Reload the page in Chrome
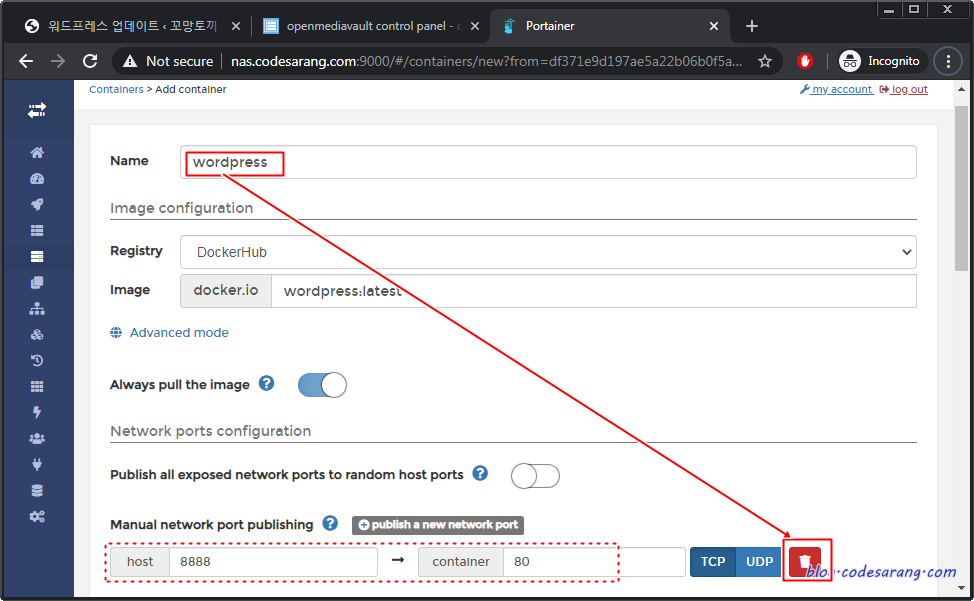Image resolution: width=974 pixels, height=601 pixels. coord(90,61)
